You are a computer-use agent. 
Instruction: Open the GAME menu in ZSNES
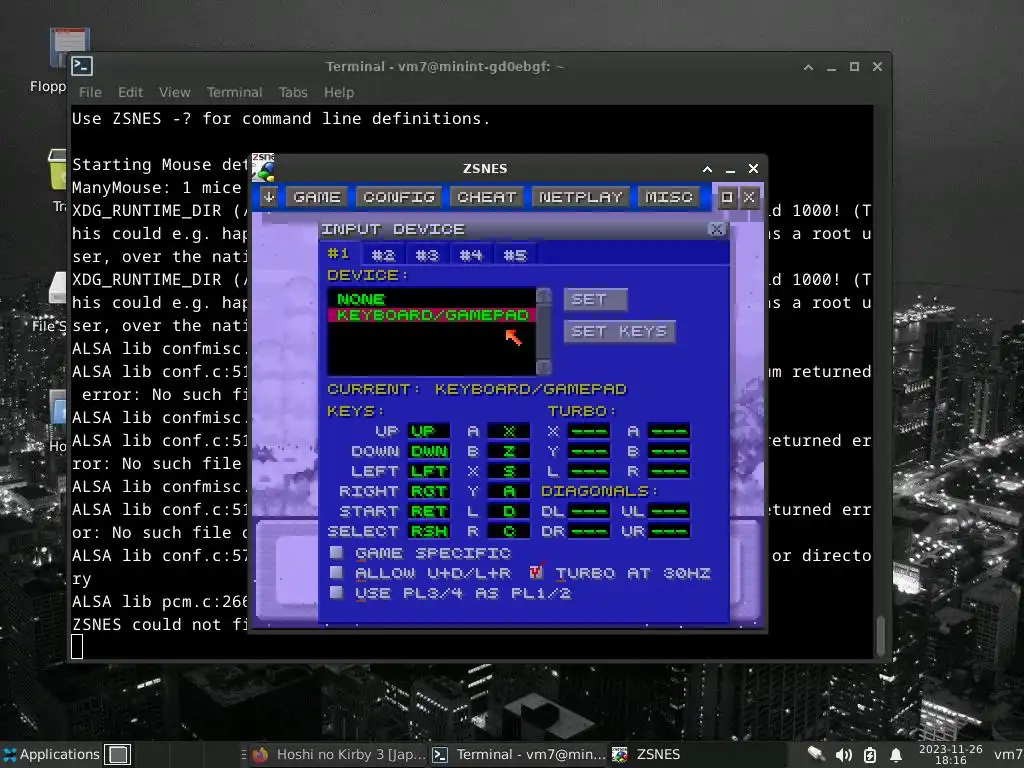(x=317, y=197)
